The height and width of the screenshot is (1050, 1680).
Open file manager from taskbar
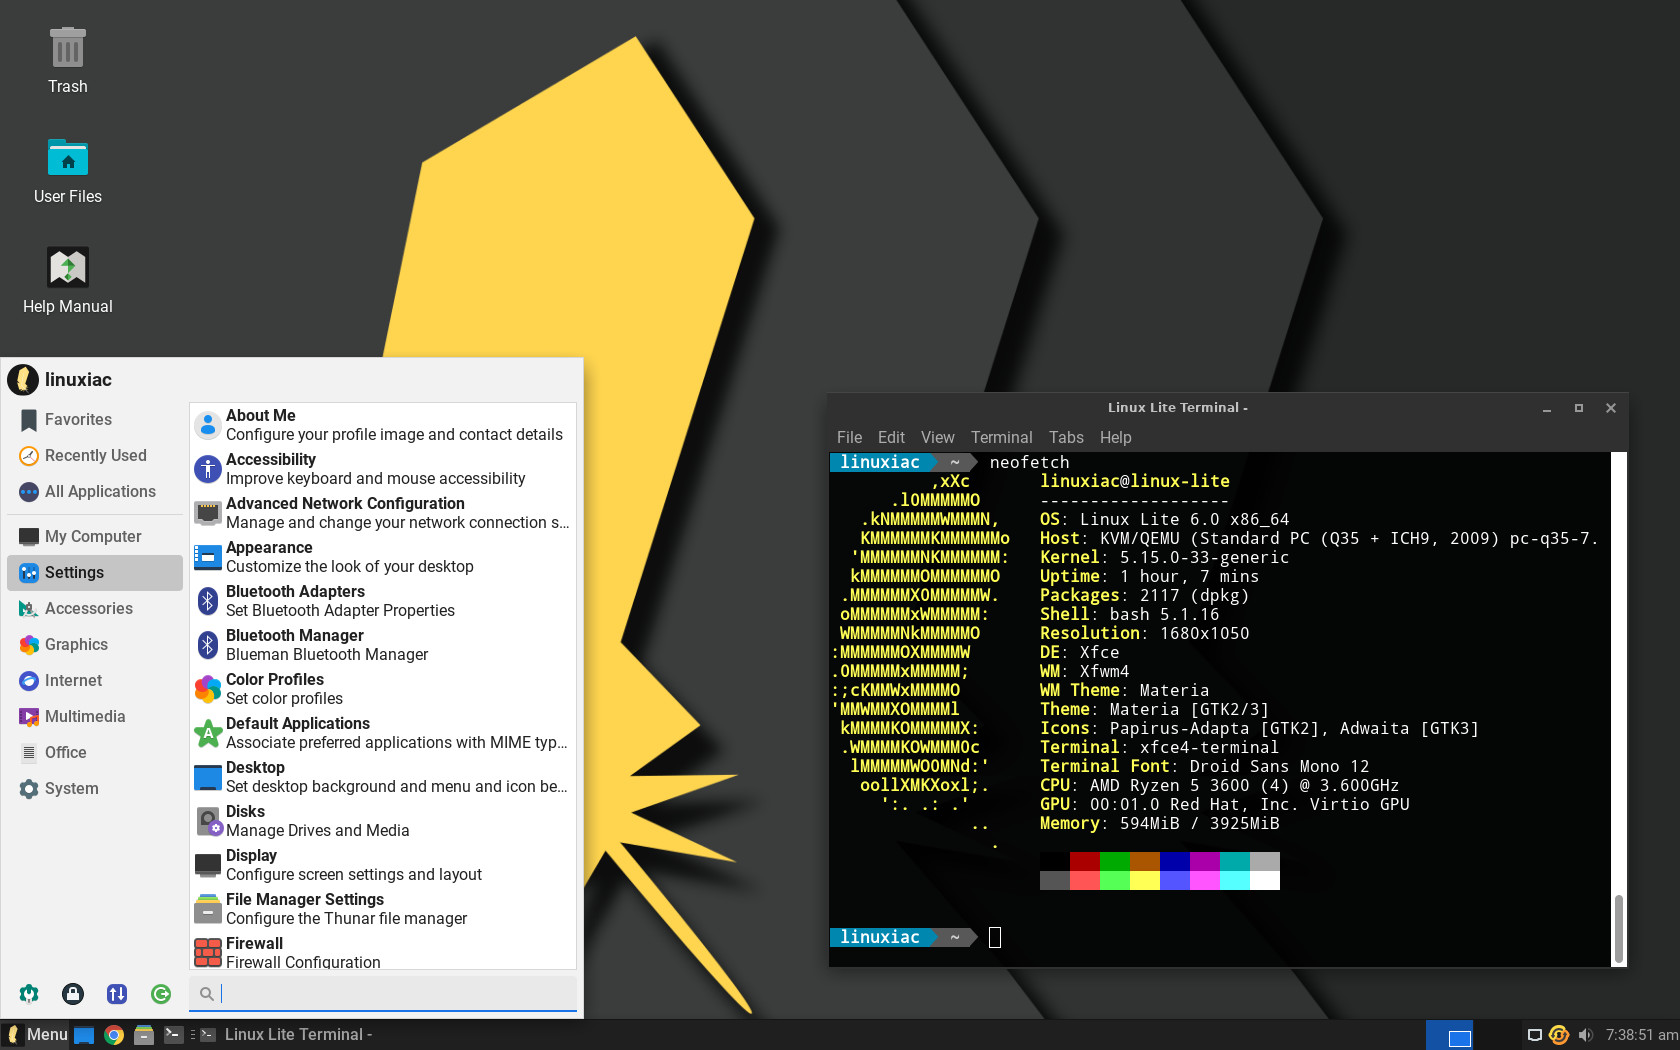point(144,1035)
